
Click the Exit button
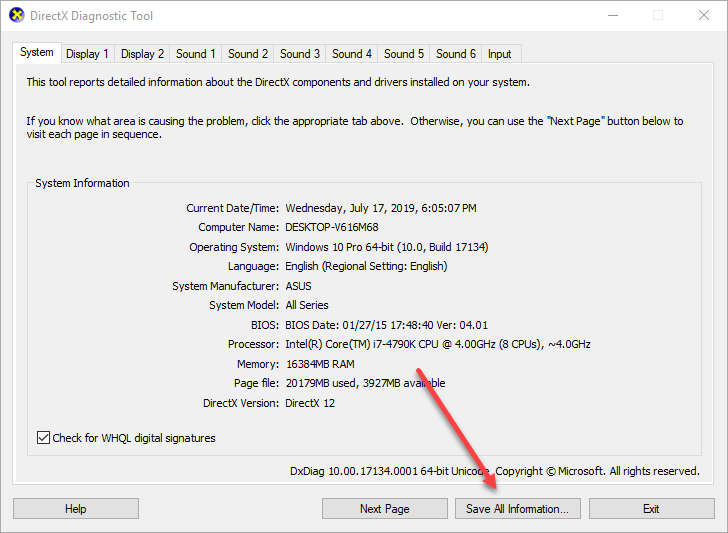[651, 509]
